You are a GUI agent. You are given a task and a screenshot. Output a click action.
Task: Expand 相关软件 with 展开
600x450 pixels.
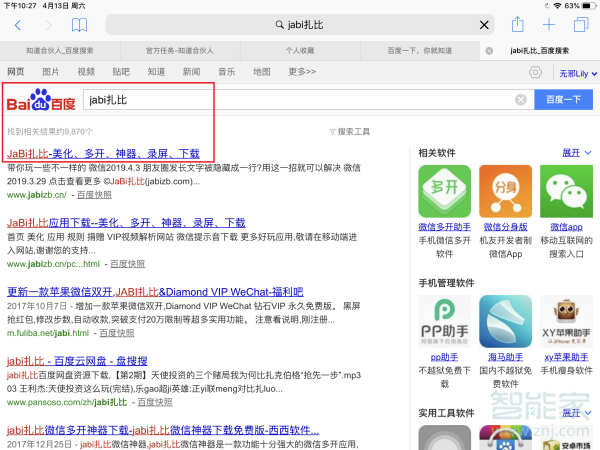(576, 153)
